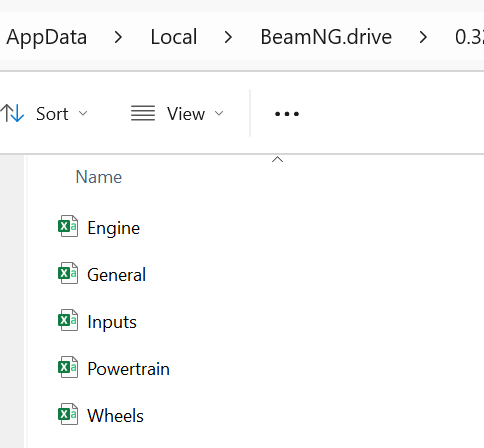
Task: Select the Wheels file name
Action: pos(115,416)
